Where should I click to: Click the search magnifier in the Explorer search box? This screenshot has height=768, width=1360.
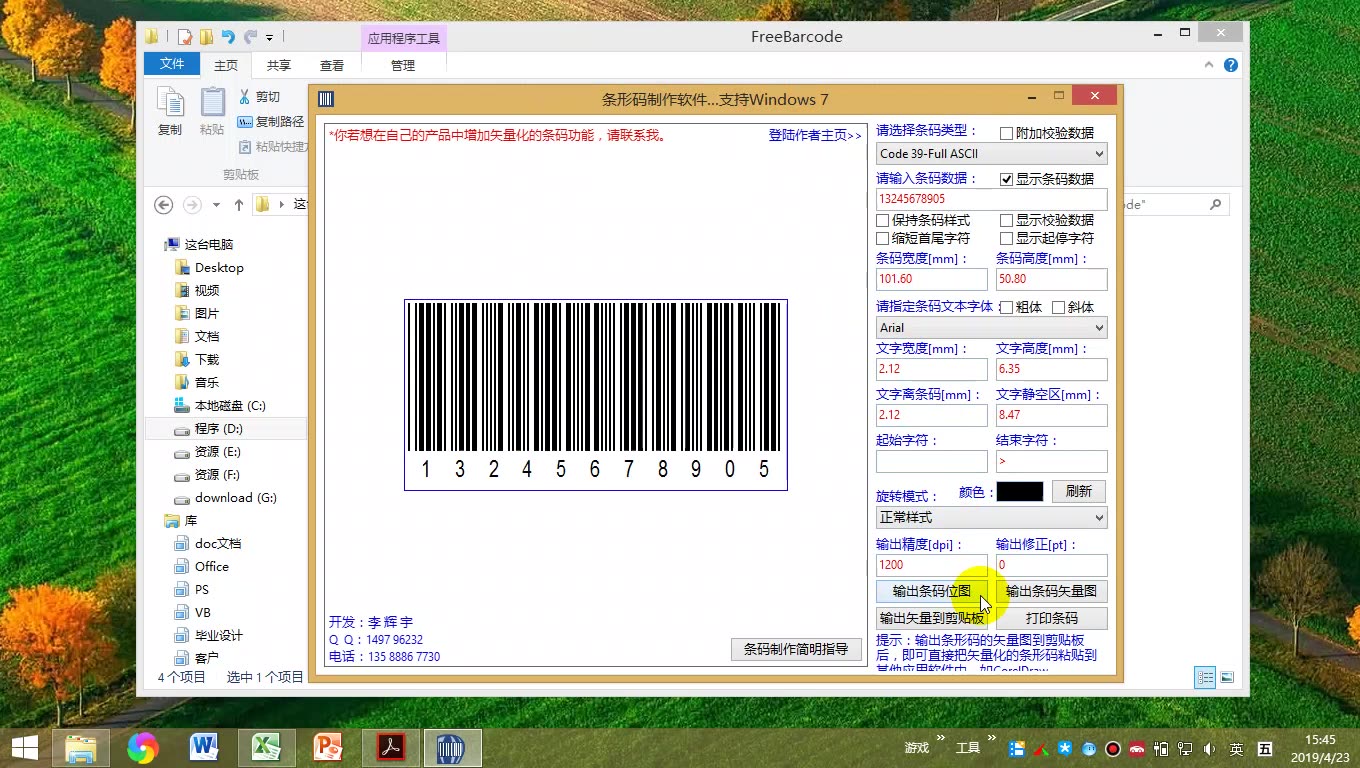point(1216,204)
